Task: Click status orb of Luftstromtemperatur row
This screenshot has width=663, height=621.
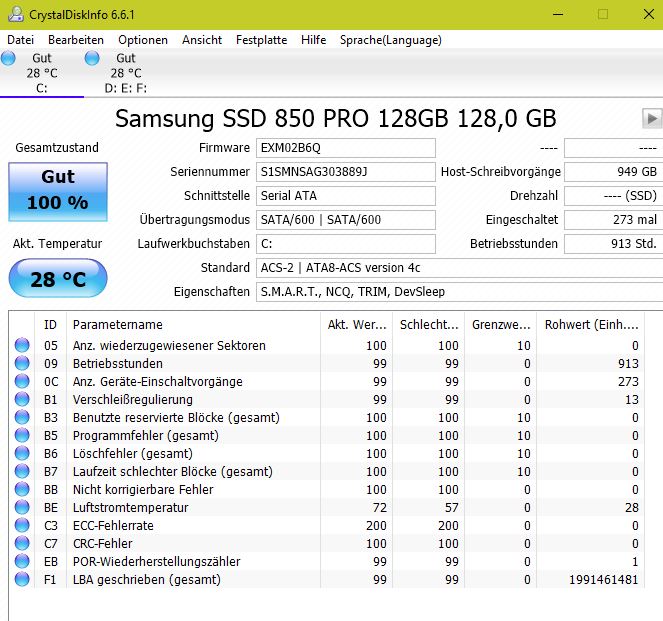Action: 22,507
